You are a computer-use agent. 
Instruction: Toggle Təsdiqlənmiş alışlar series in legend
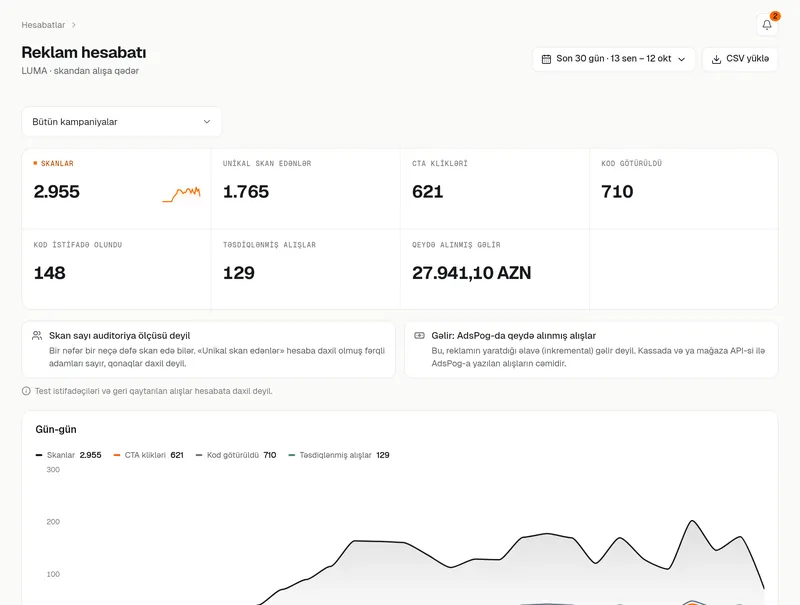(339, 455)
